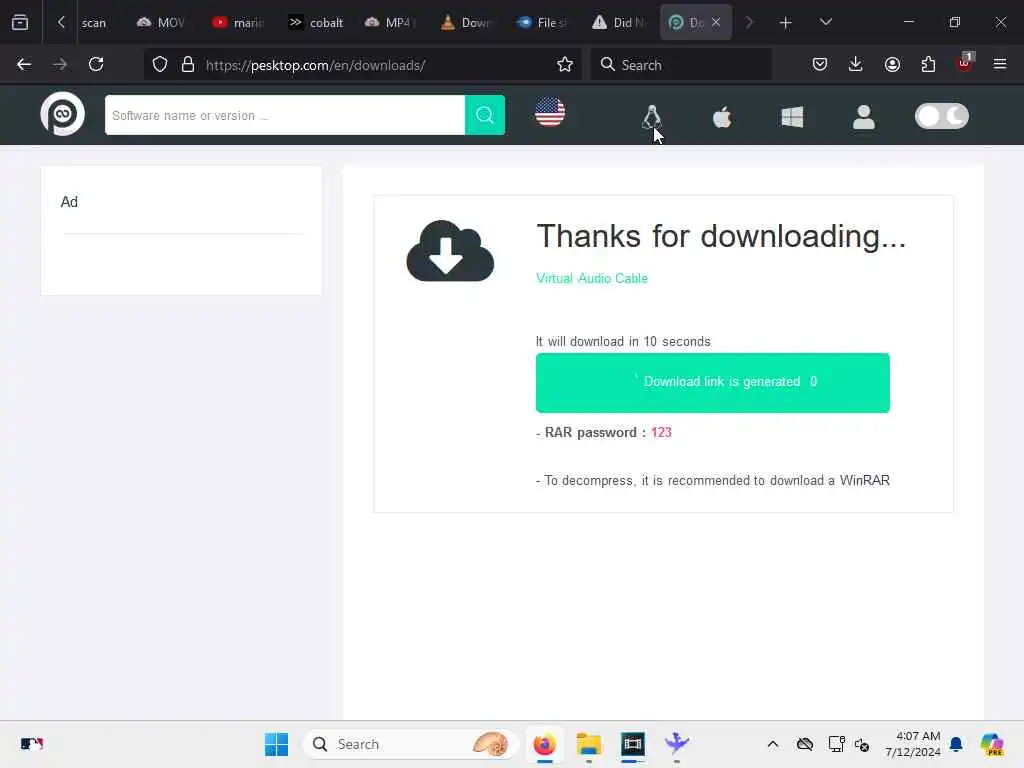The height and width of the screenshot is (768, 1024).
Task: Open the purple bird app in taskbar
Action: pyautogui.click(x=677, y=744)
